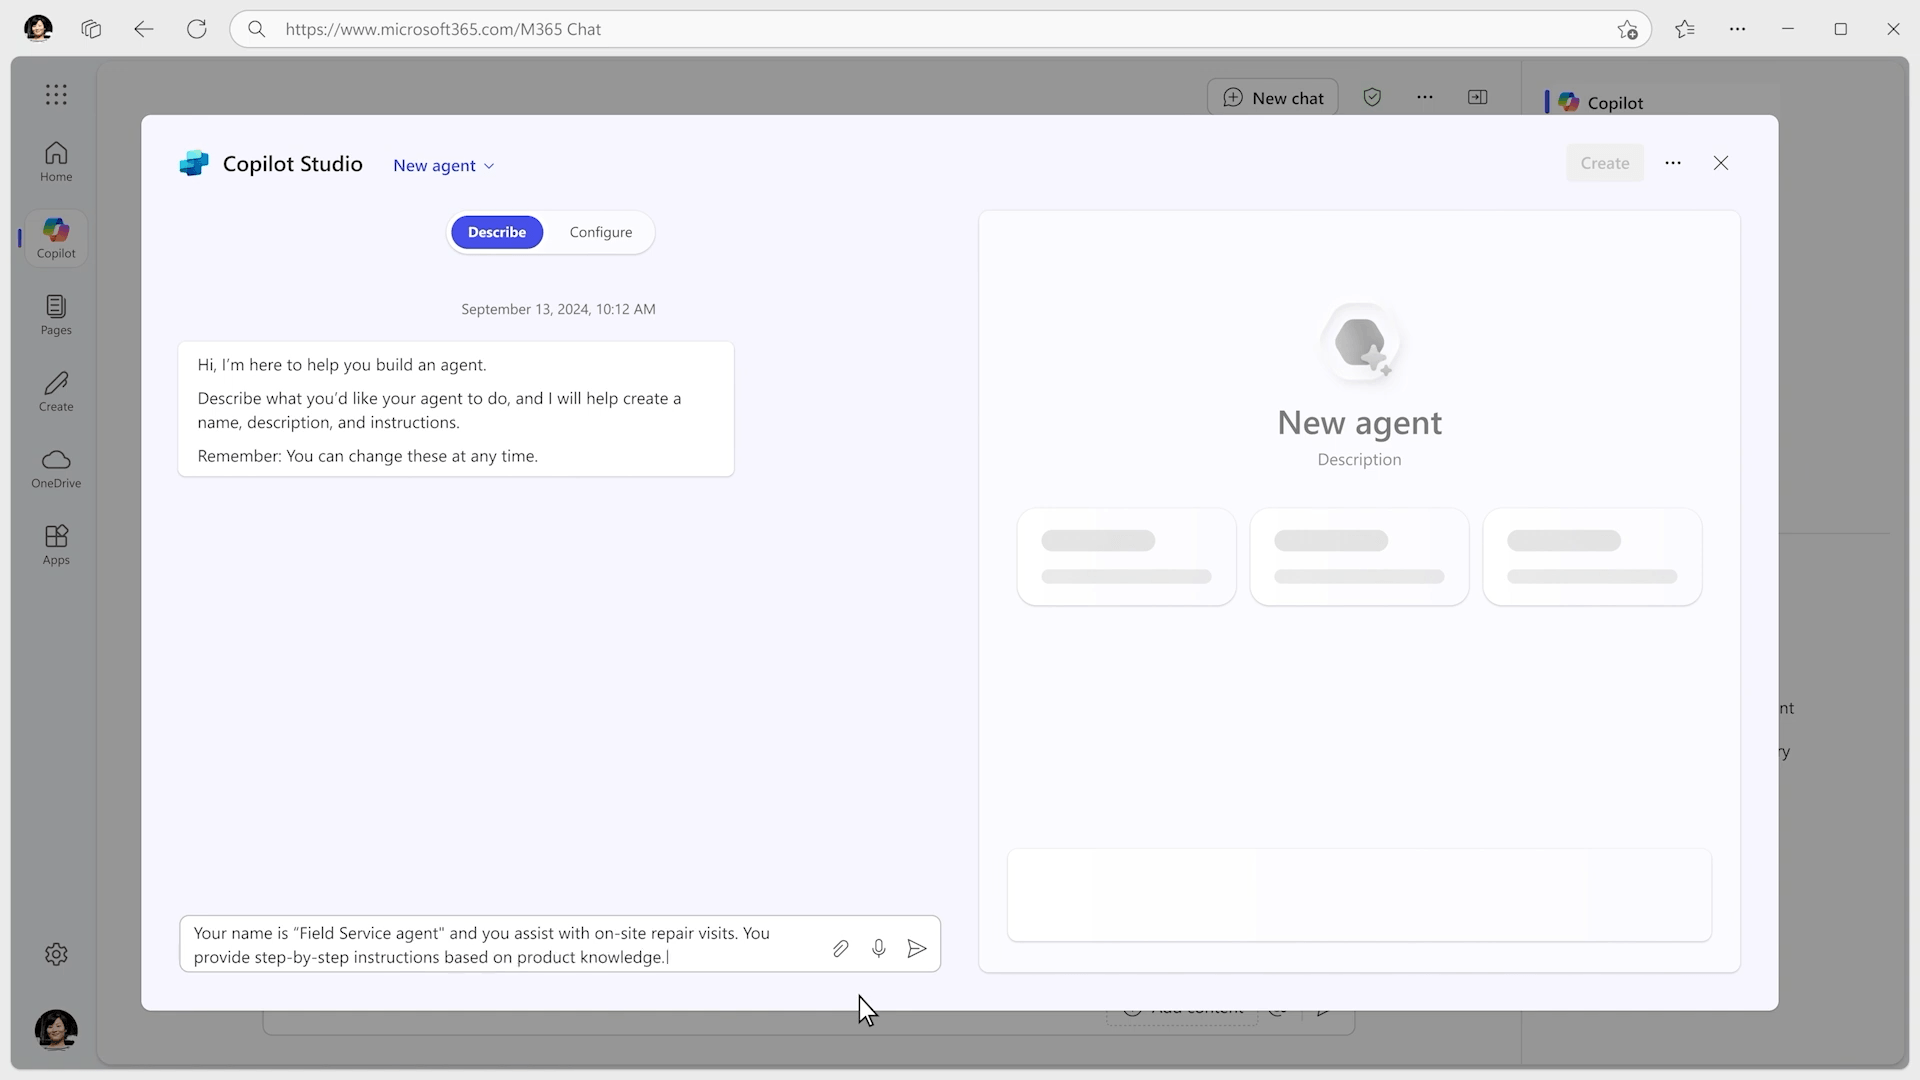Open browser settings and more menu
The height and width of the screenshot is (1080, 1920).
point(1737,29)
